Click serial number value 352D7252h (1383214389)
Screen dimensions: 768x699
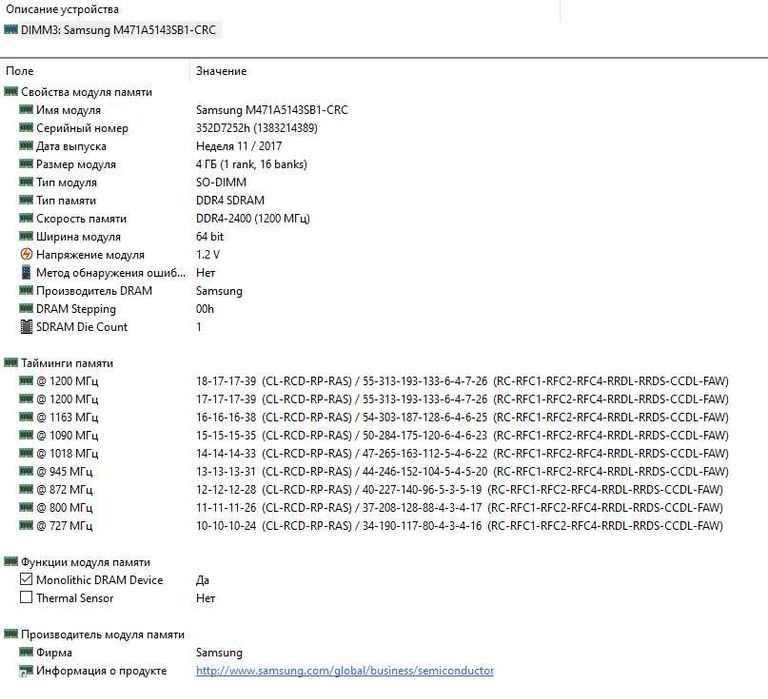pyautogui.click(x=257, y=128)
